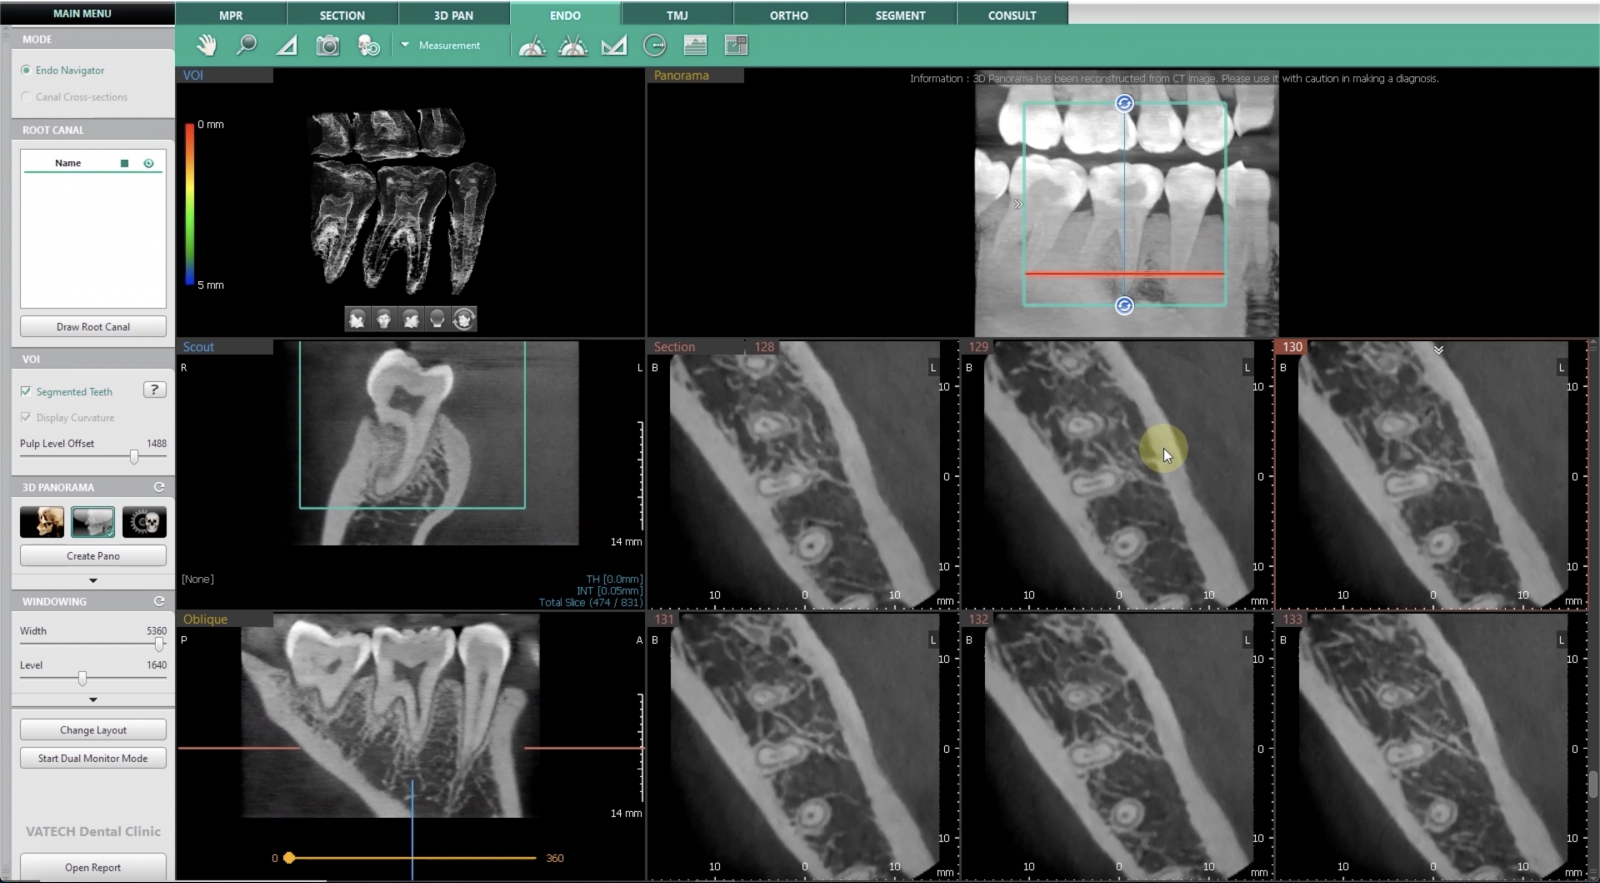Select the circle length measurement tool
This screenshot has width=1600, height=883.
coord(655,45)
